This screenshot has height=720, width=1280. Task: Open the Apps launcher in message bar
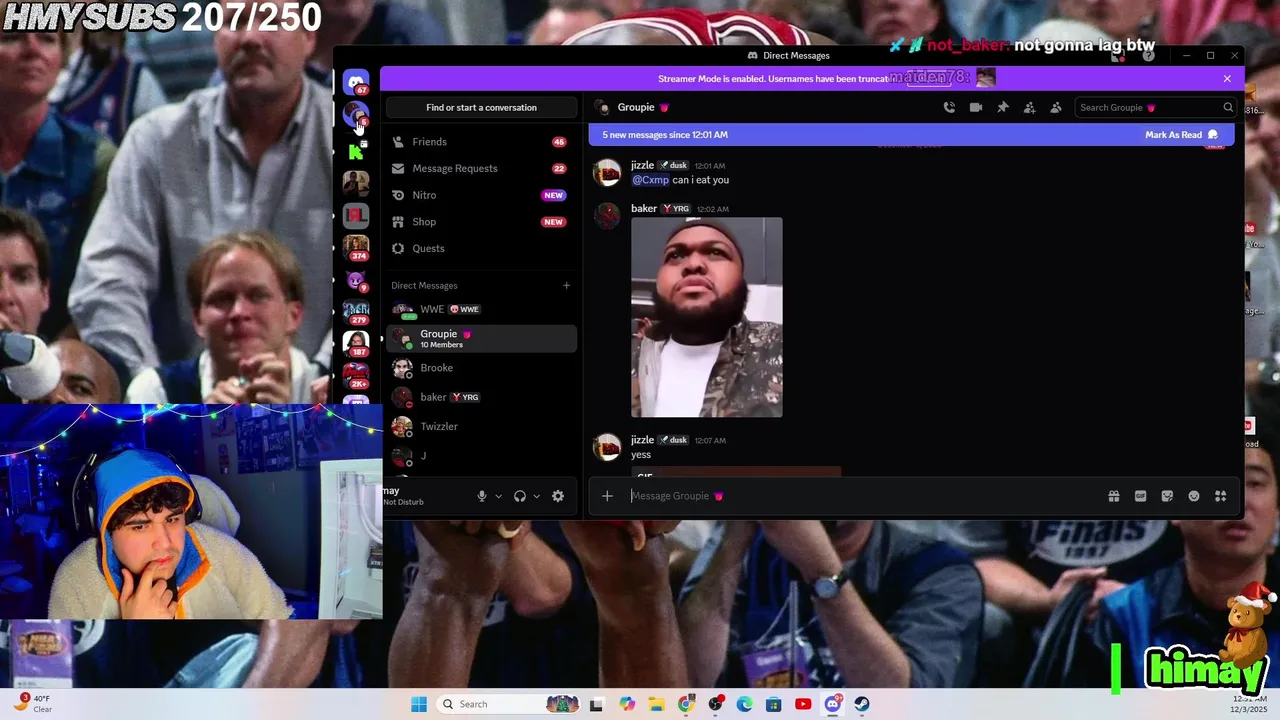click(1220, 496)
